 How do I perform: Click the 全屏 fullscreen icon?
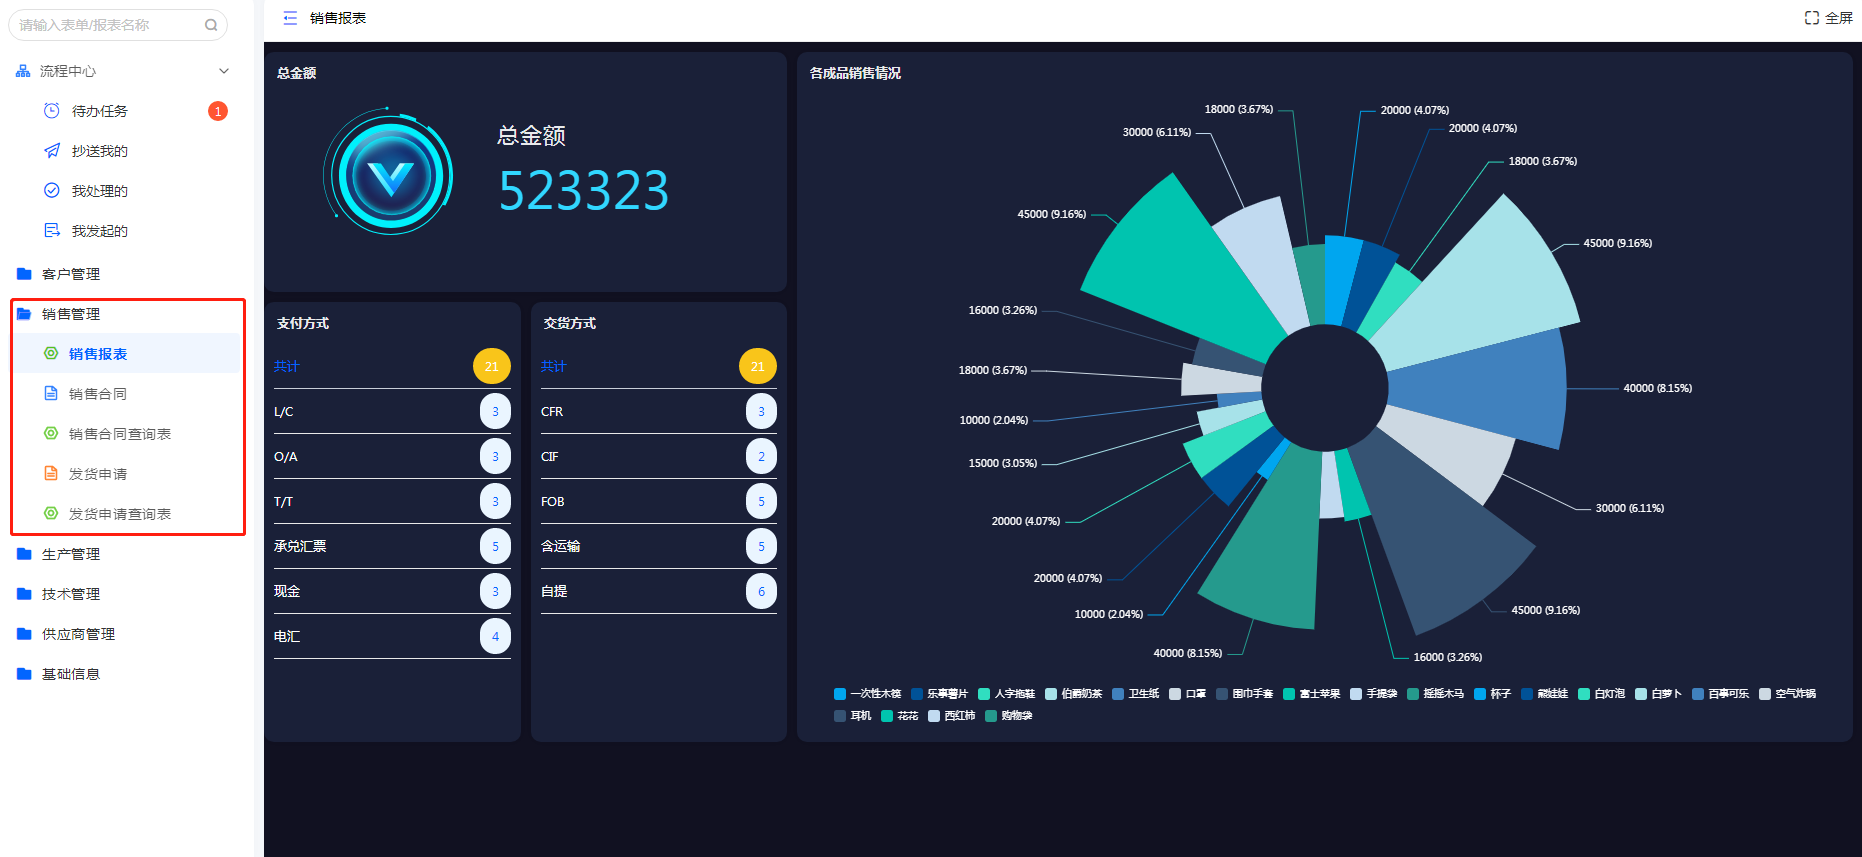[1811, 18]
